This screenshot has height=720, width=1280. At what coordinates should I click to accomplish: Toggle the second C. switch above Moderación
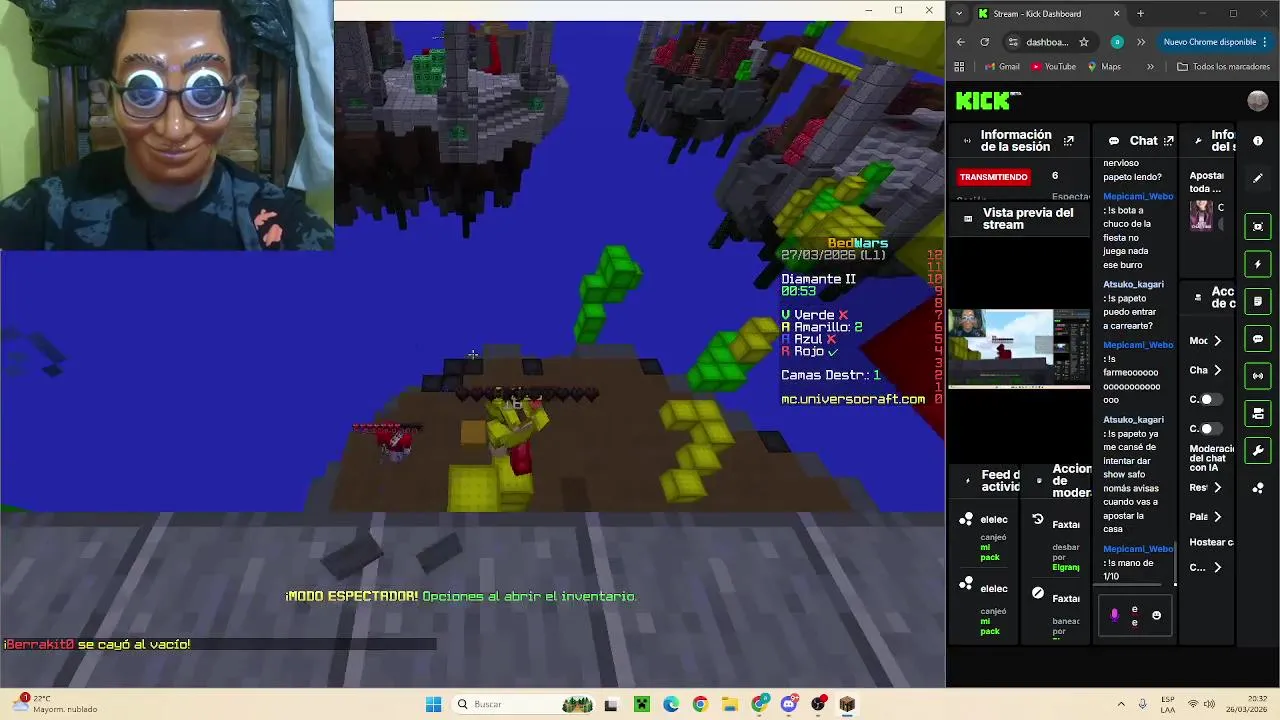point(1211,428)
